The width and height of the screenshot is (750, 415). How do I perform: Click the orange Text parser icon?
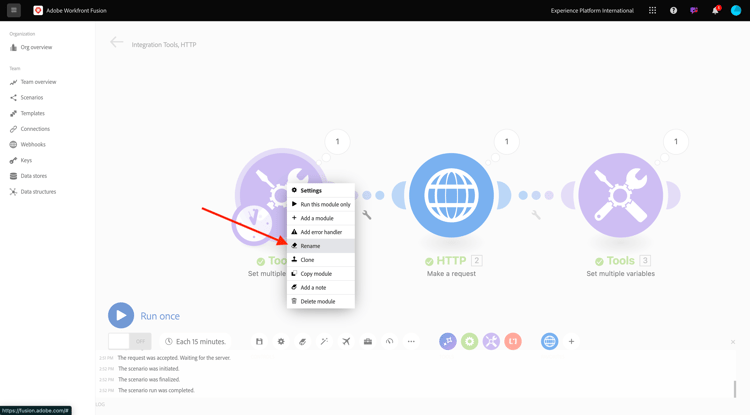click(x=513, y=341)
